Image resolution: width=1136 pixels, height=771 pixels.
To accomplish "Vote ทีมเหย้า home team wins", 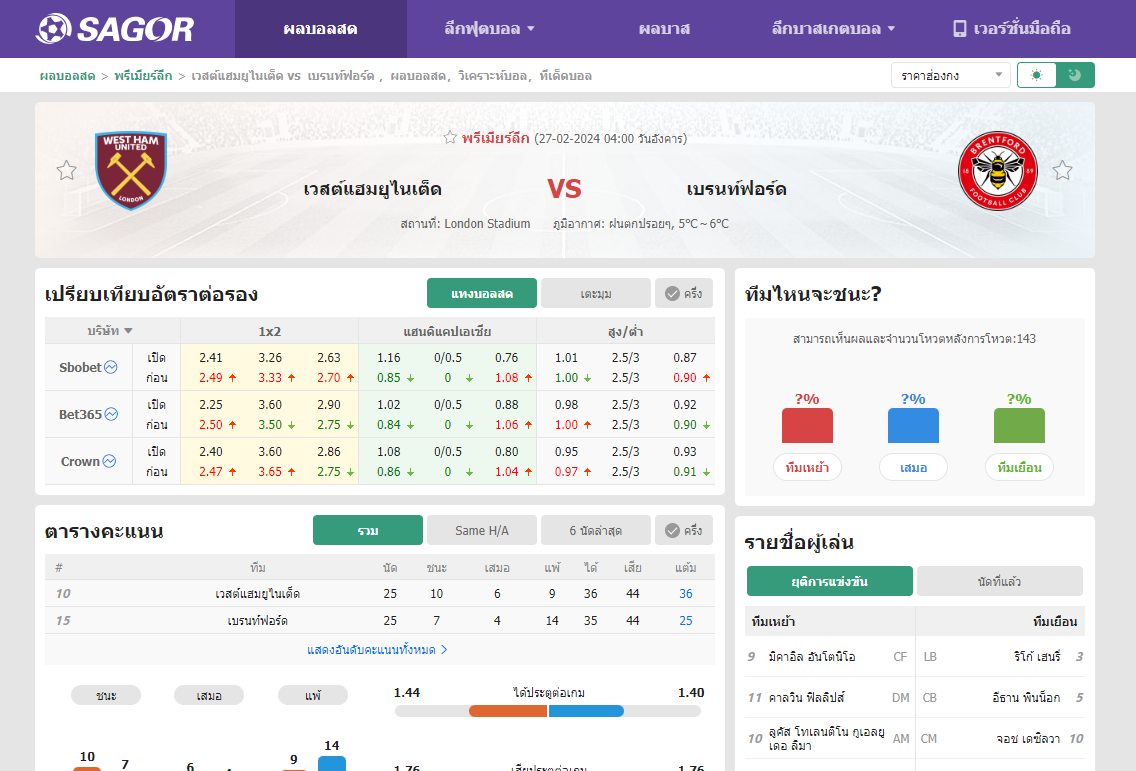I will click(x=807, y=467).
